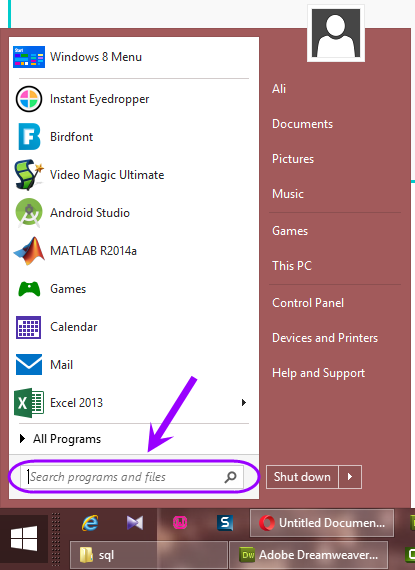
Task: Click the taskbar dotted grip handle
Action: [56, 538]
